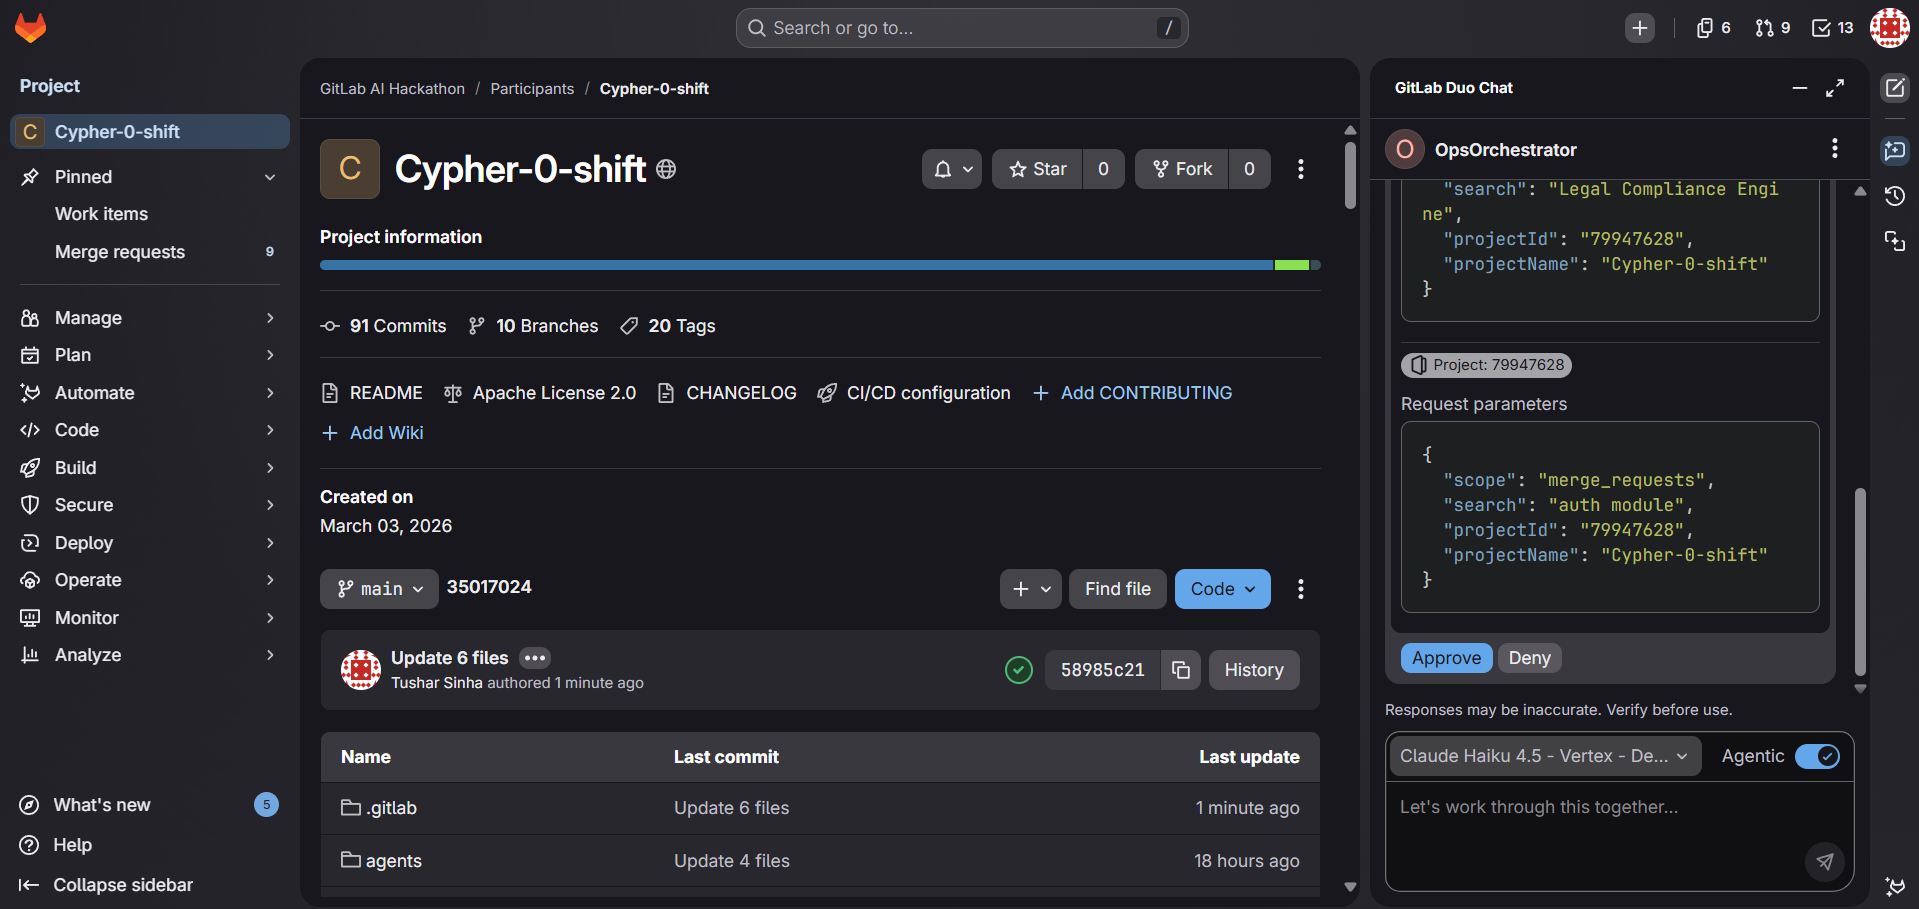Open the Add Wiki link
This screenshot has width=1919, height=909.
pos(372,433)
